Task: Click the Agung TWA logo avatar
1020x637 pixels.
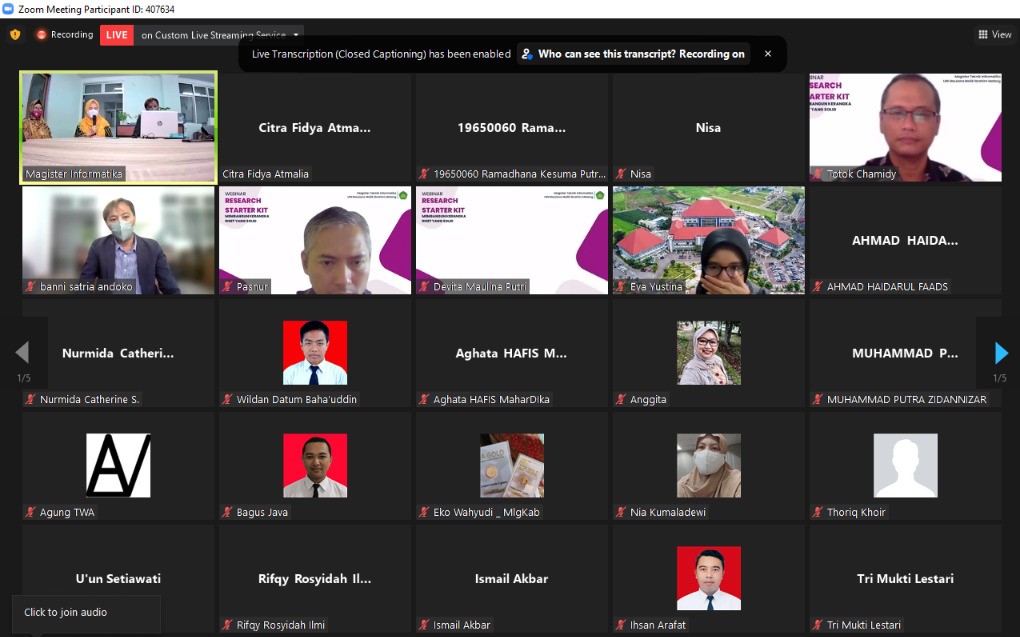Action: click(118, 465)
